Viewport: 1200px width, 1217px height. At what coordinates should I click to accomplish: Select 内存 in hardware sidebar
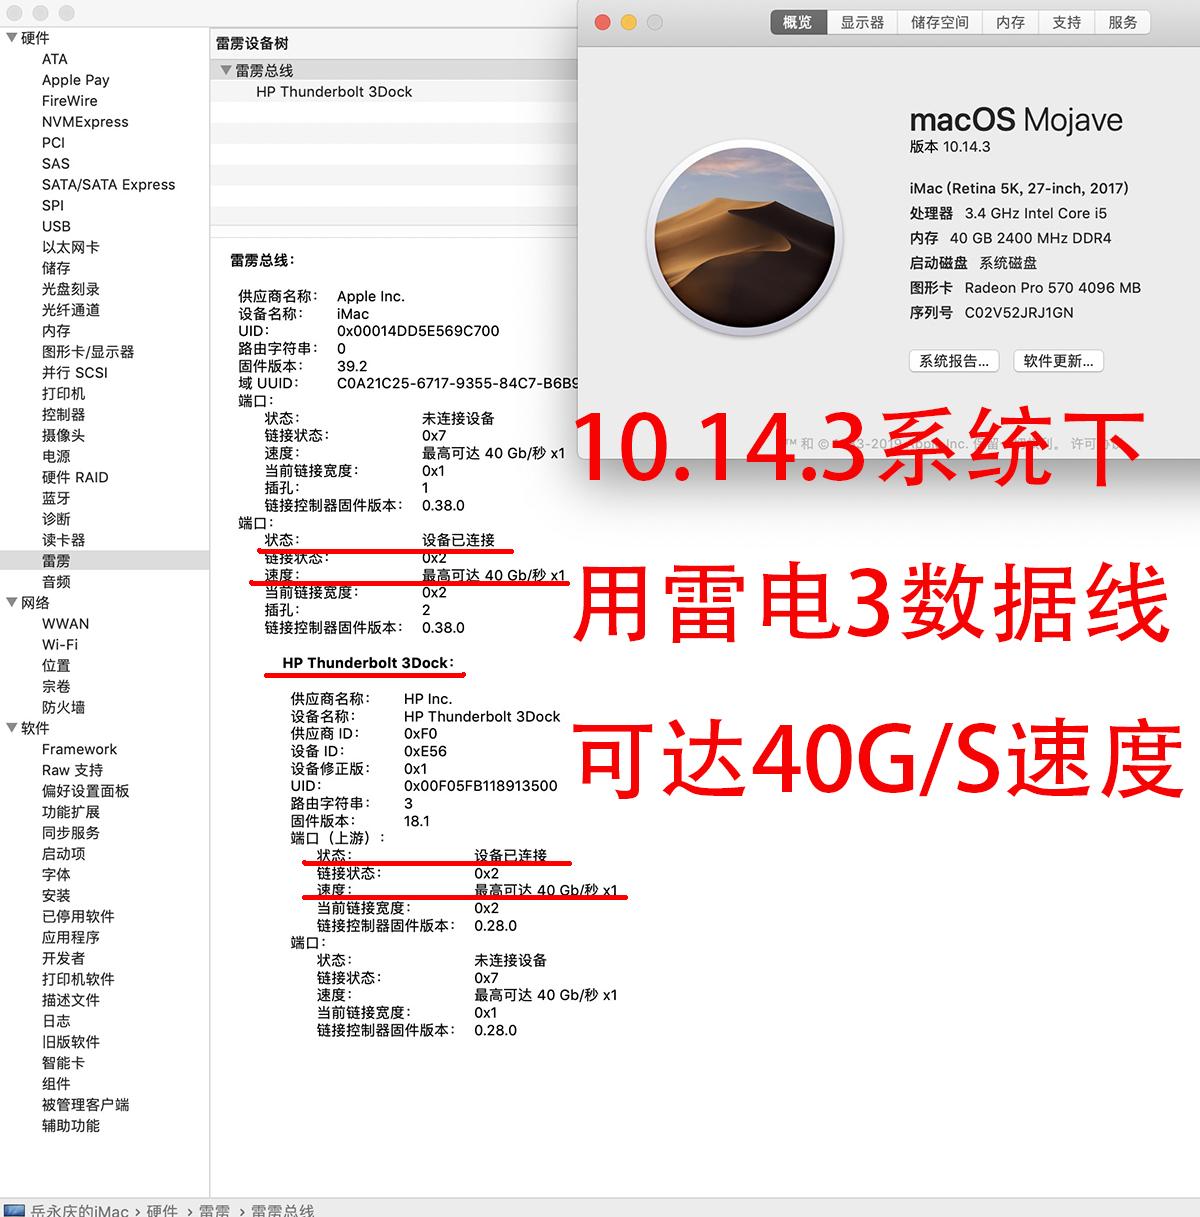[x=56, y=331]
